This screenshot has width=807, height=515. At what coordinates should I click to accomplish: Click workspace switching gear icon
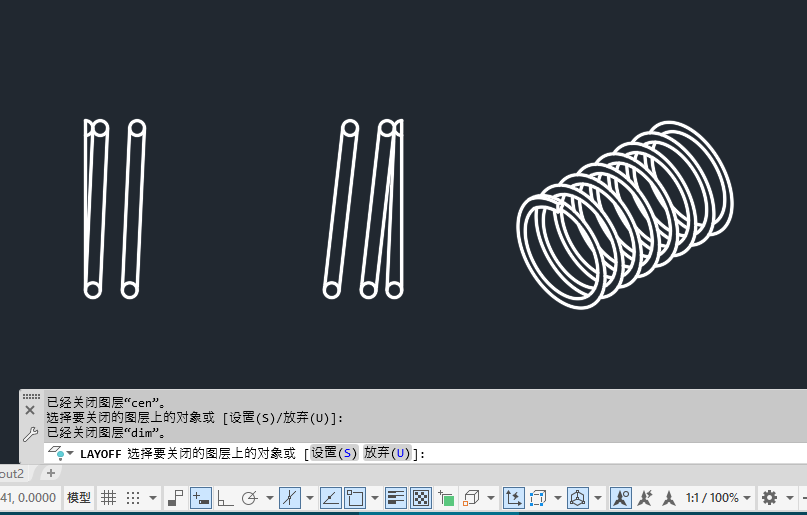(769, 498)
